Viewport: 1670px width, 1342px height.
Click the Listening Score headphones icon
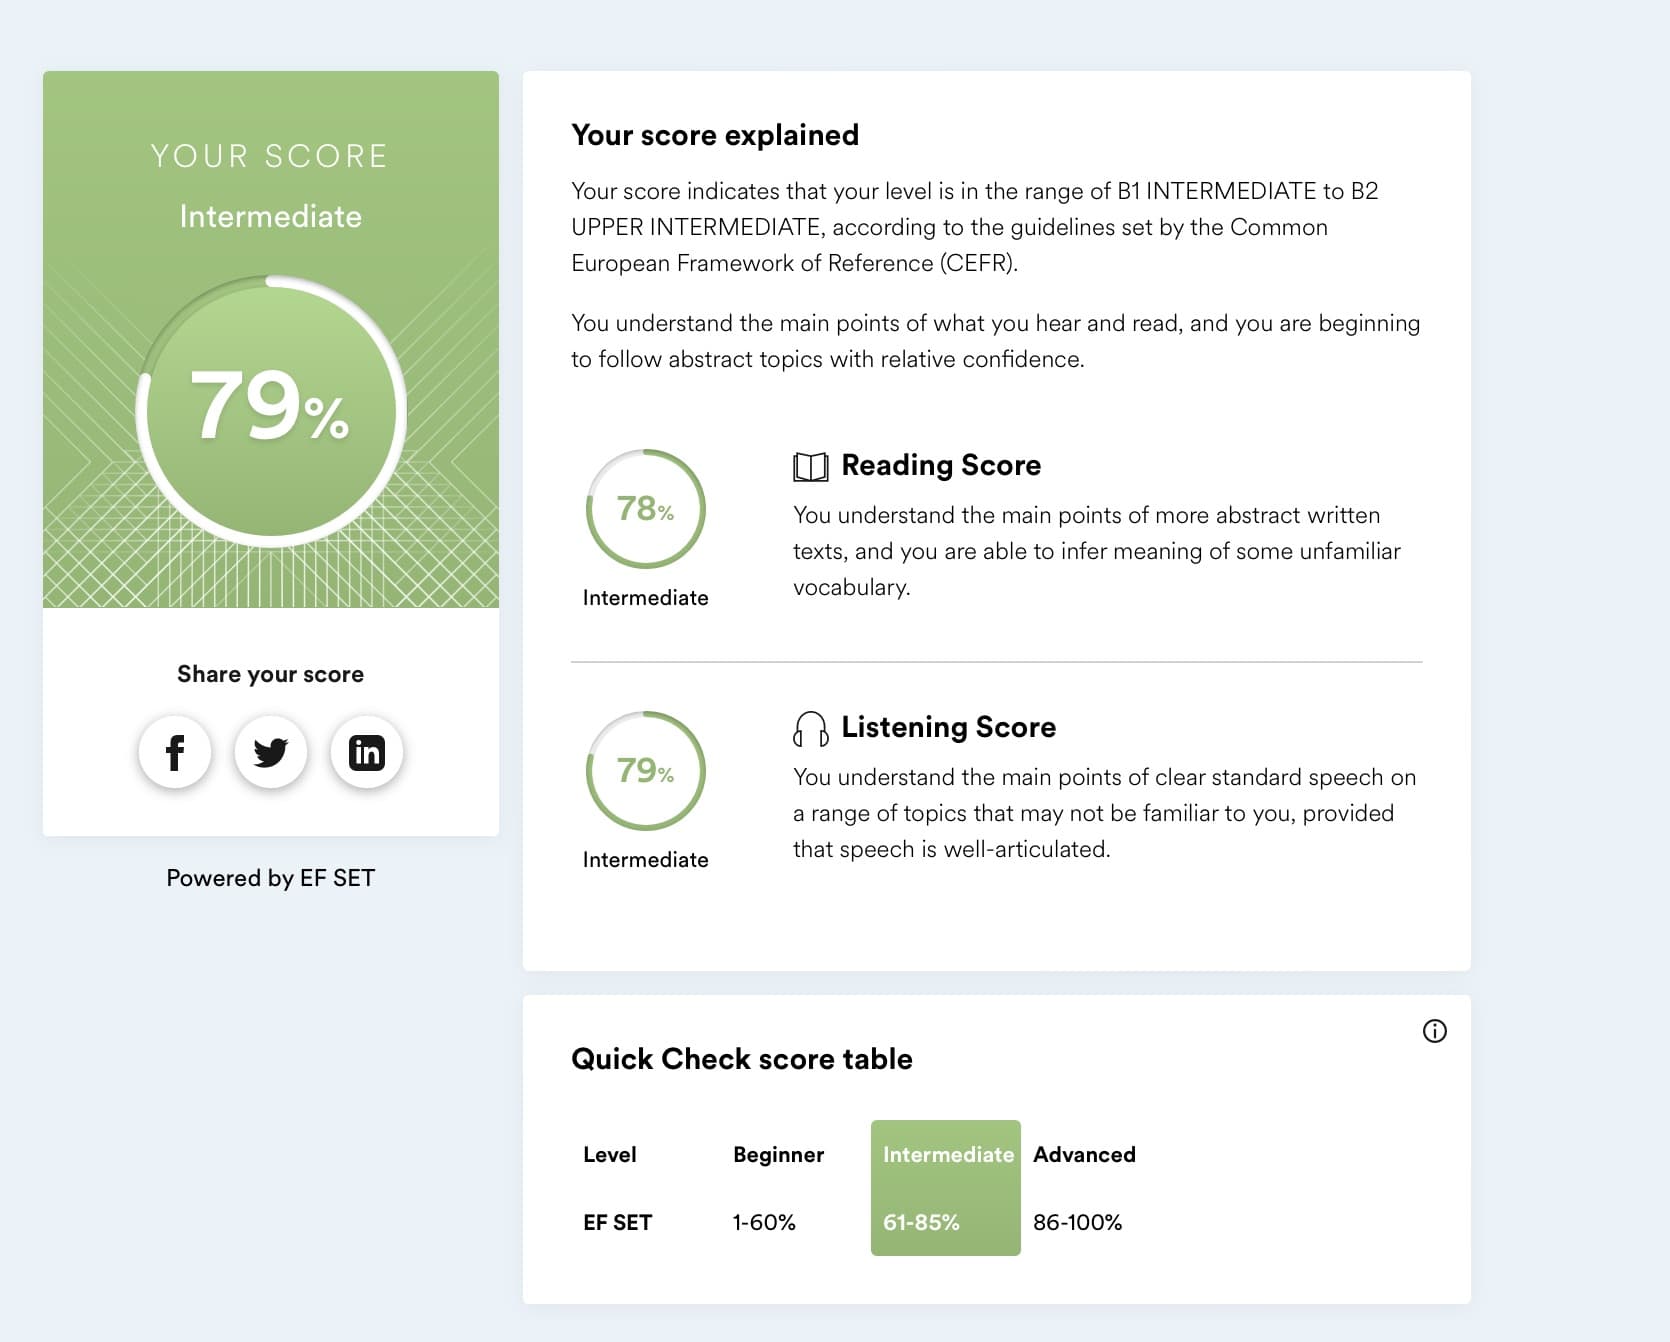coord(810,729)
